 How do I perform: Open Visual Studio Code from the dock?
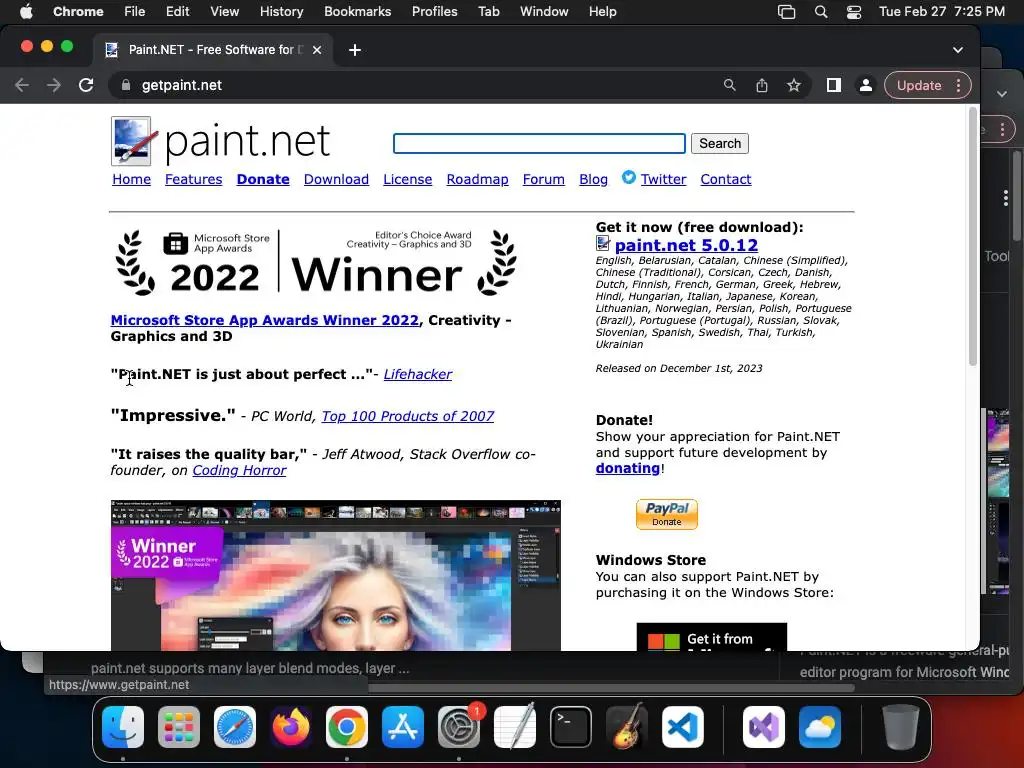(683, 727)
